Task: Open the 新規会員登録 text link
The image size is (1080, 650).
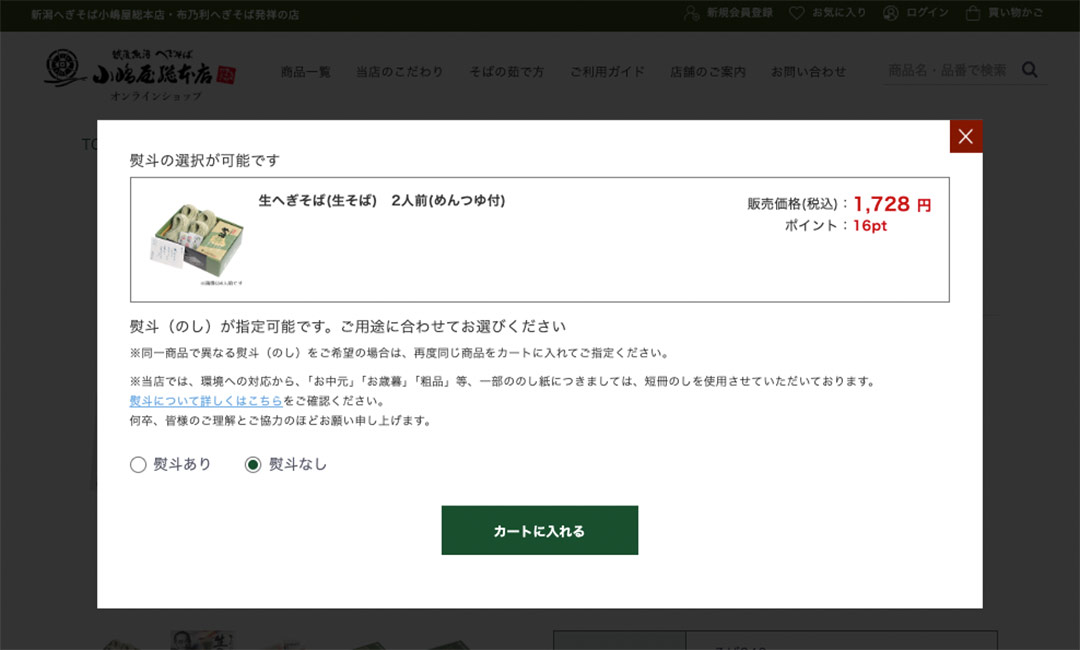Action: pyautogui.click(x=740, y=13)
